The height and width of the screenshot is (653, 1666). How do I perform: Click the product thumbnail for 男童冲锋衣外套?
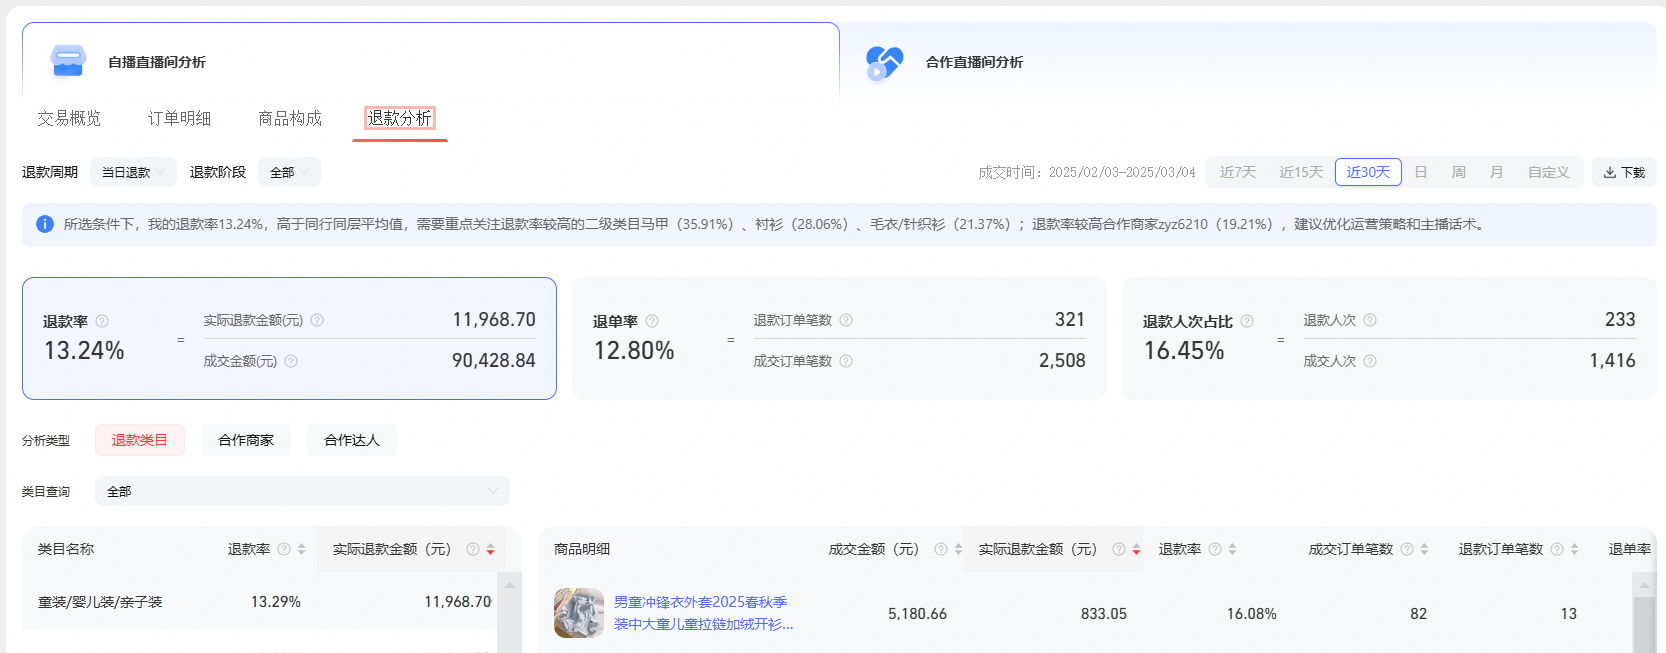579,613
